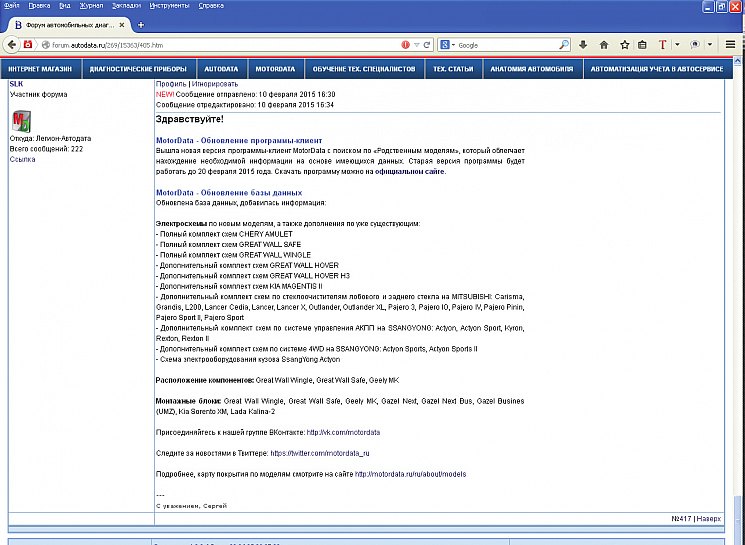Close the forum tab with its X
The width and height of the screenshot is (745, 545).
[x=122, y=25]
